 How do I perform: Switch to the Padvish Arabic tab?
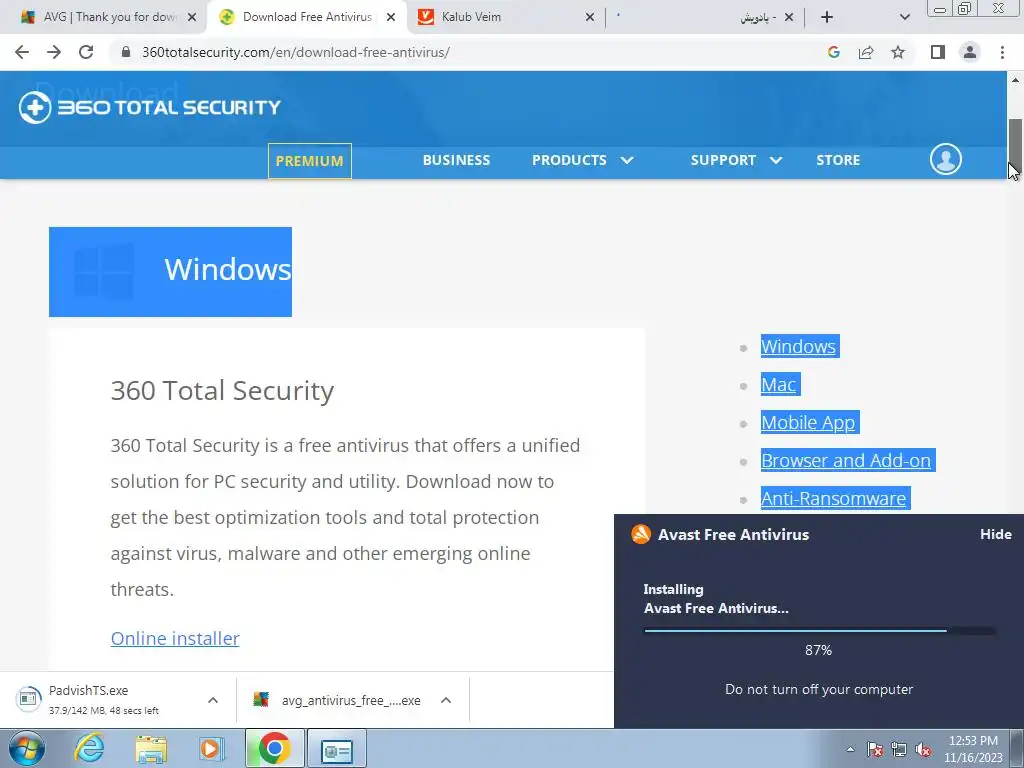click(x=705, y=18)
